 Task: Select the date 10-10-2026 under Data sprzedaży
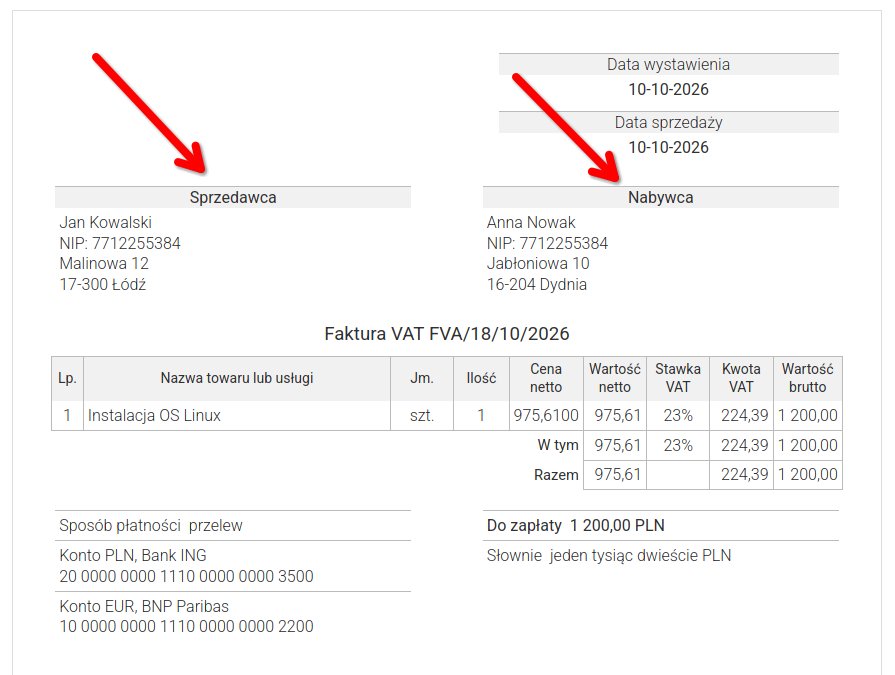(x=668, y=148)
